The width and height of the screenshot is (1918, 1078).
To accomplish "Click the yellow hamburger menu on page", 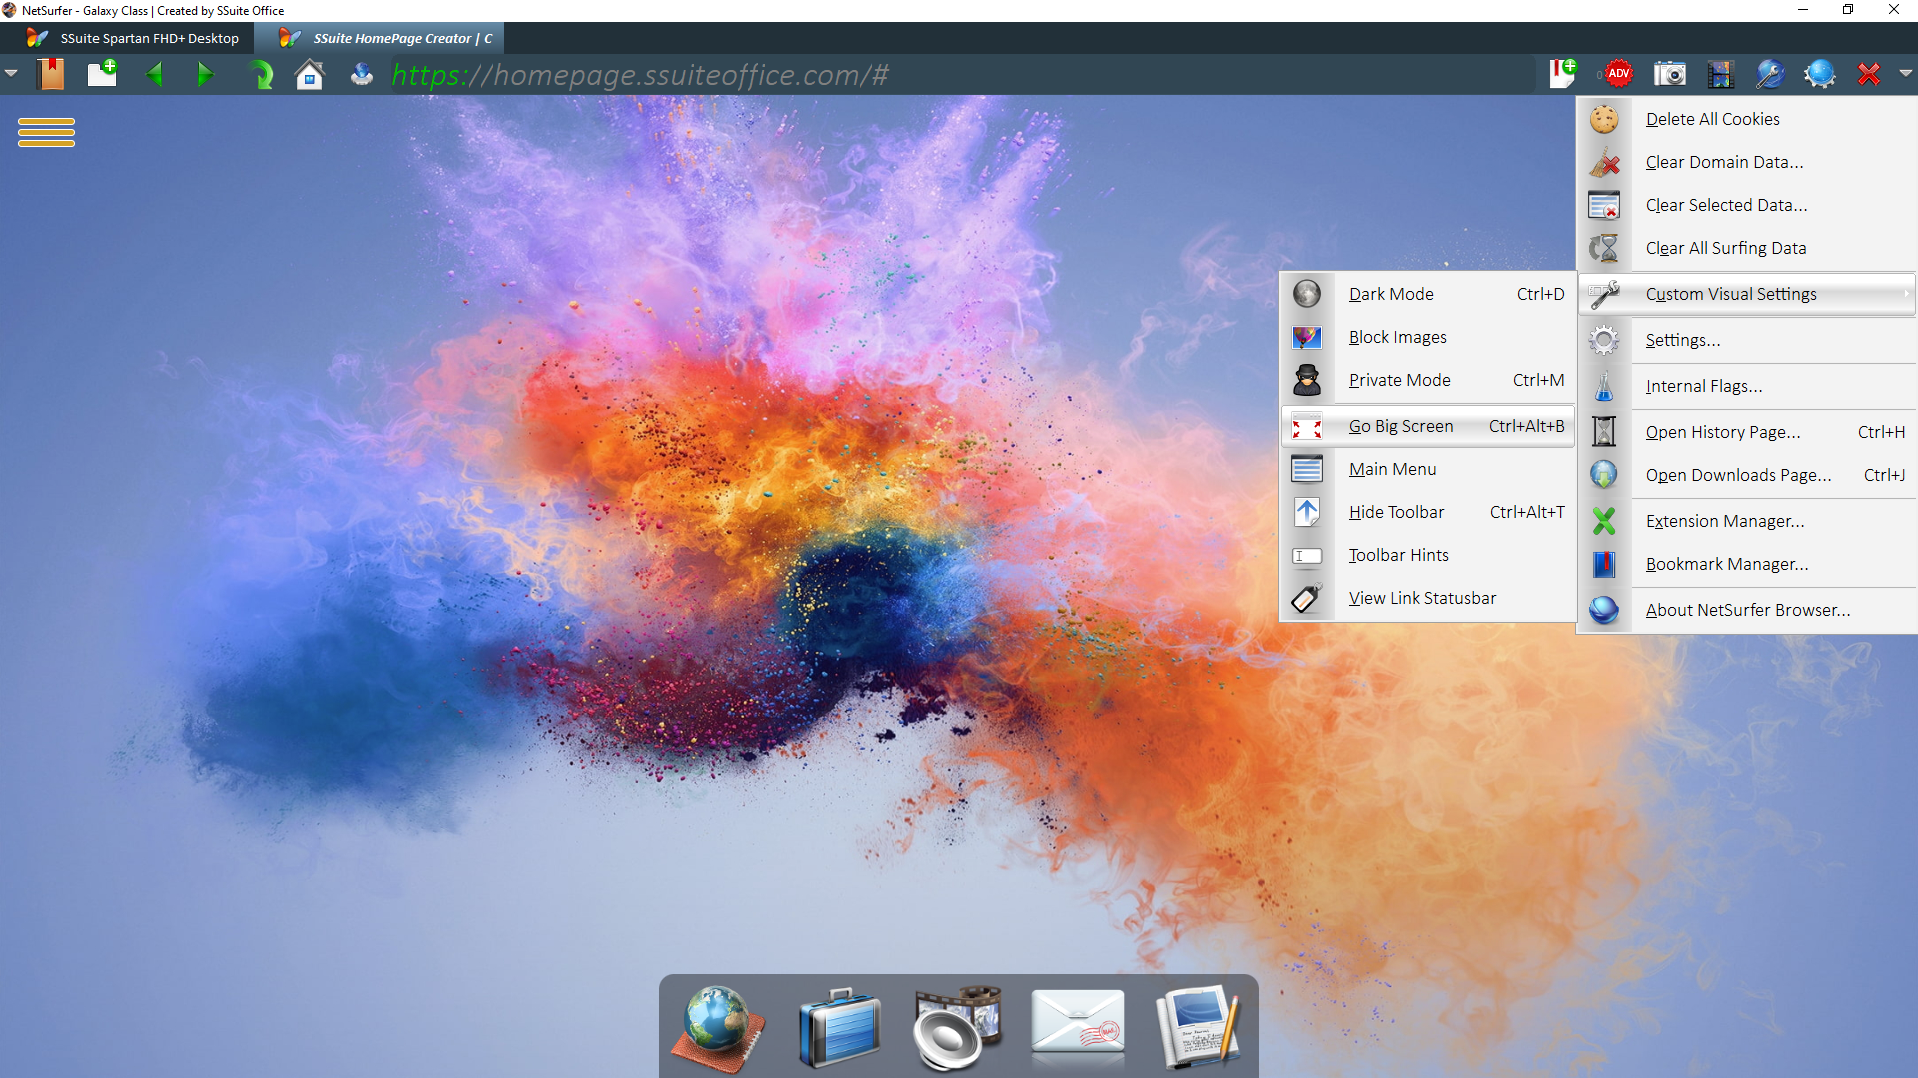I will [46, 132].
